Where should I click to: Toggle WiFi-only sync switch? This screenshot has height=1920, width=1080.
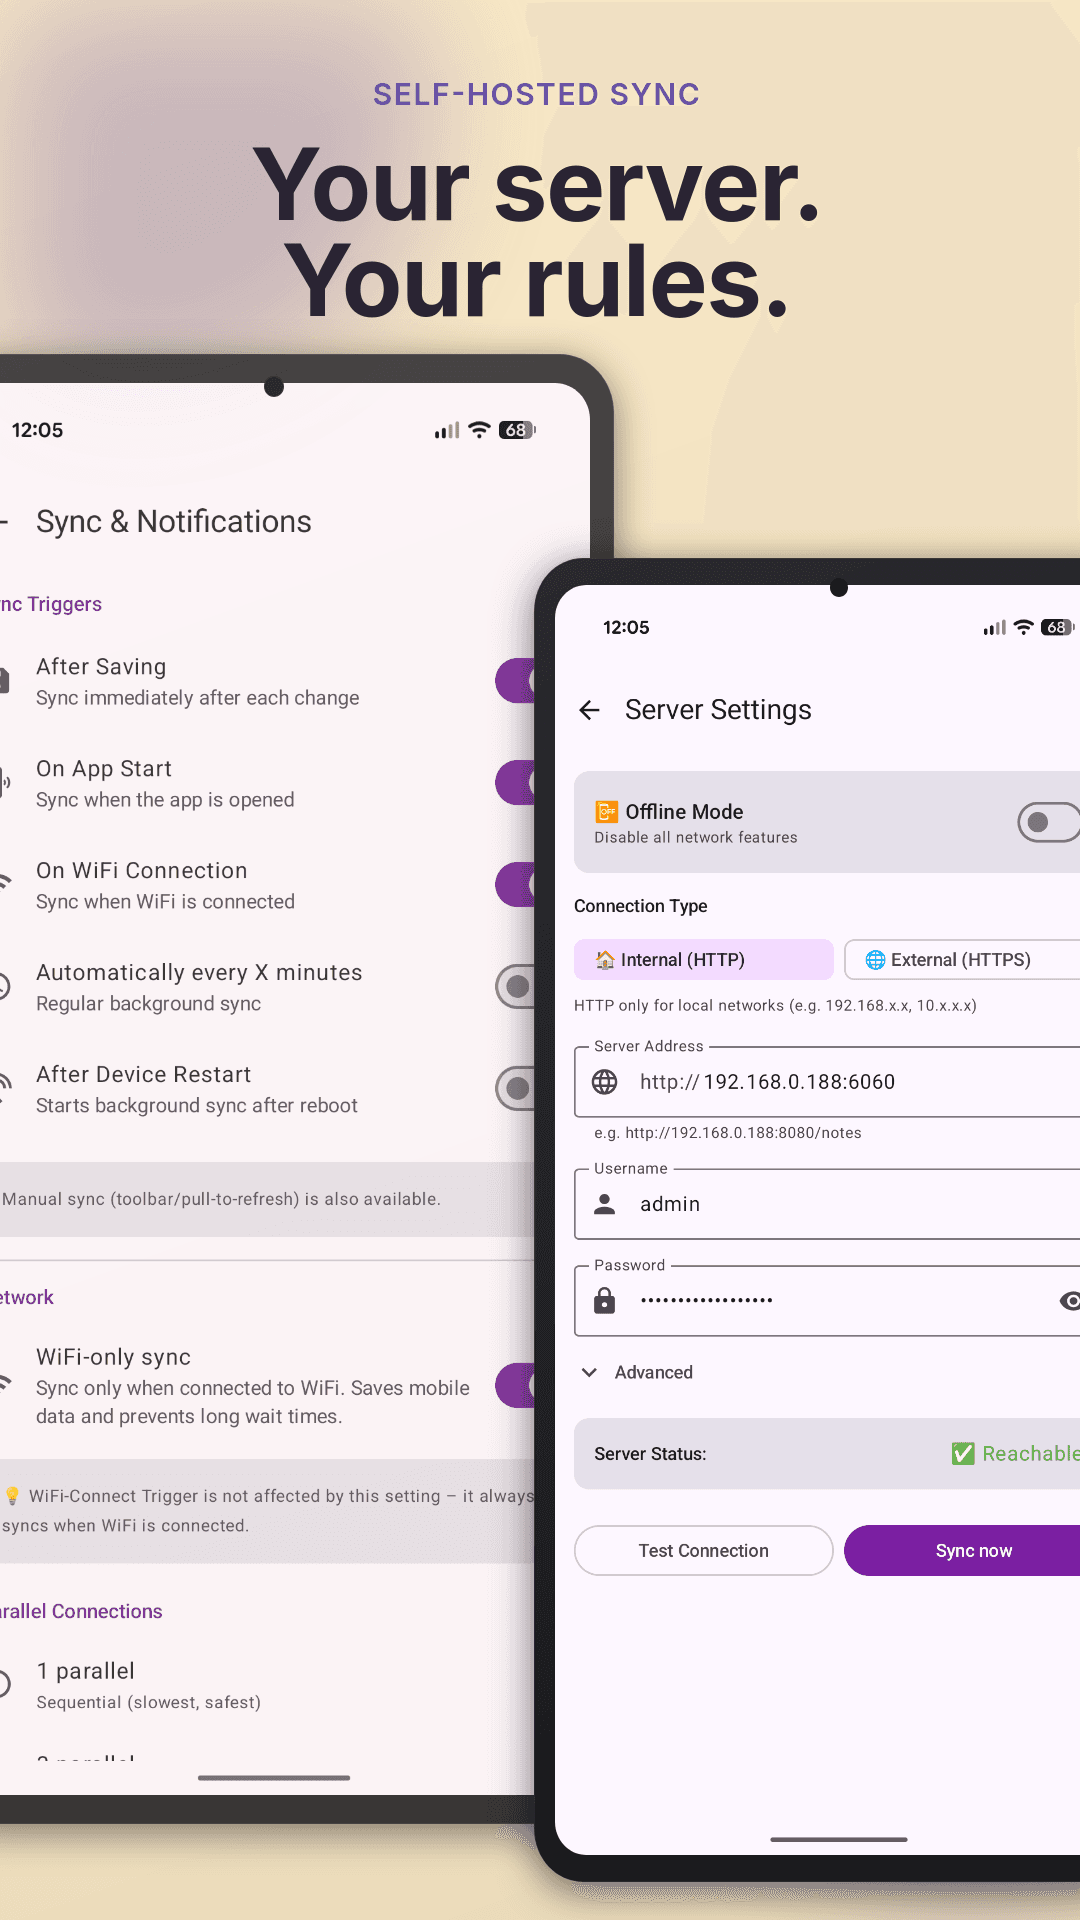pyautogui.click(x=516, y=1386)
